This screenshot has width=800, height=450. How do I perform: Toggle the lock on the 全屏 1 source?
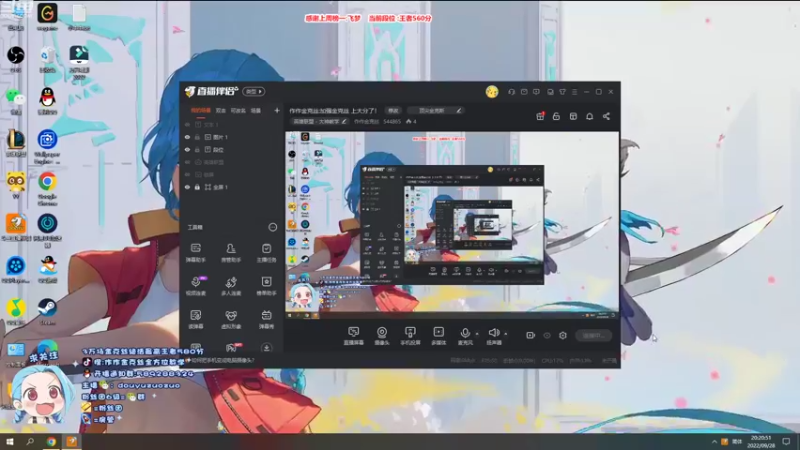pyautogui.click(x=197, y=187)
